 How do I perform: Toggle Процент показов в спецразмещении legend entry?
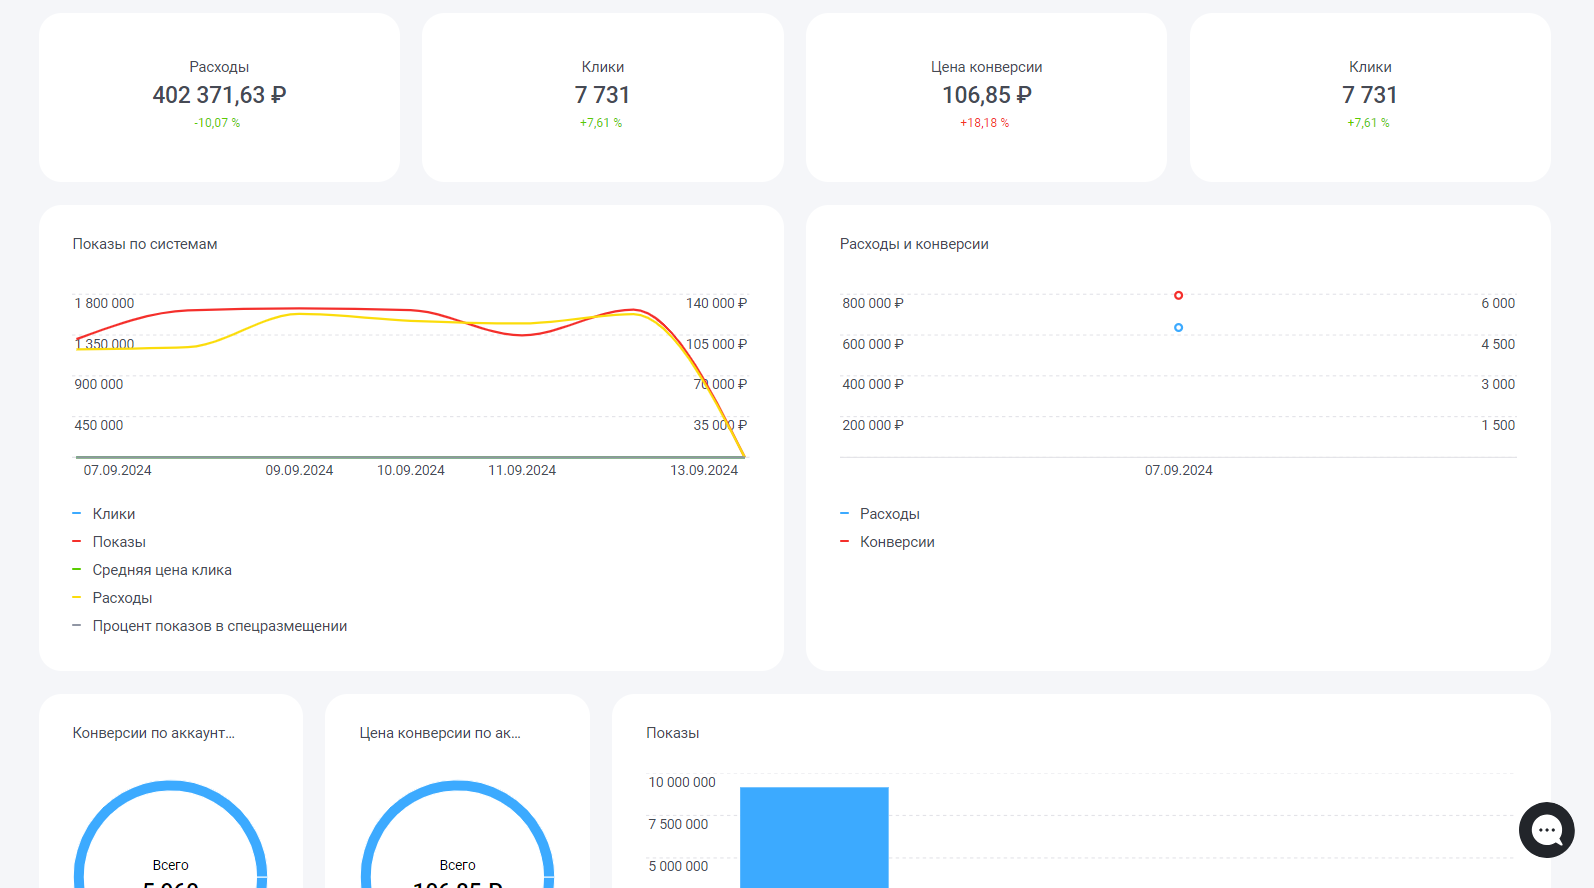click(x=210, y=626)
